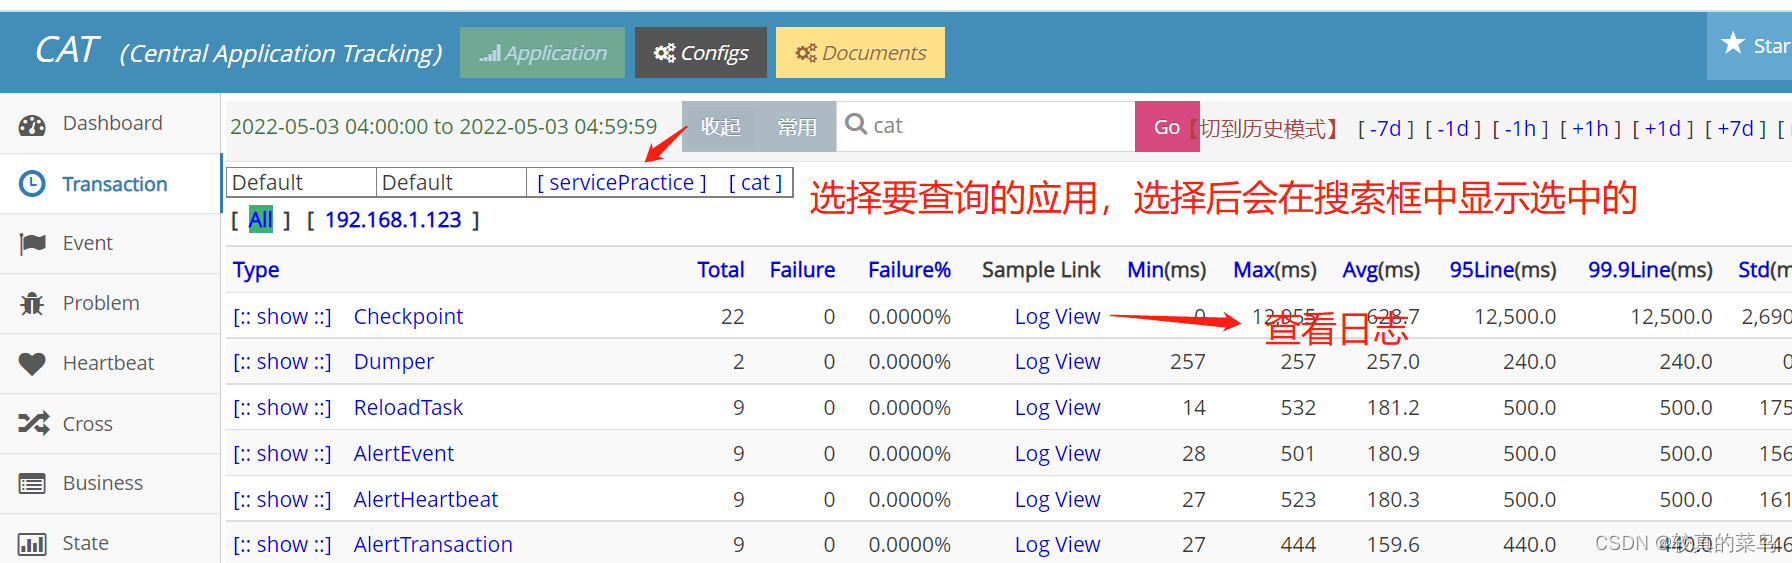Open the AlertHeartbeat type link
The image size is (1792, 563).
tap(426, 500)
